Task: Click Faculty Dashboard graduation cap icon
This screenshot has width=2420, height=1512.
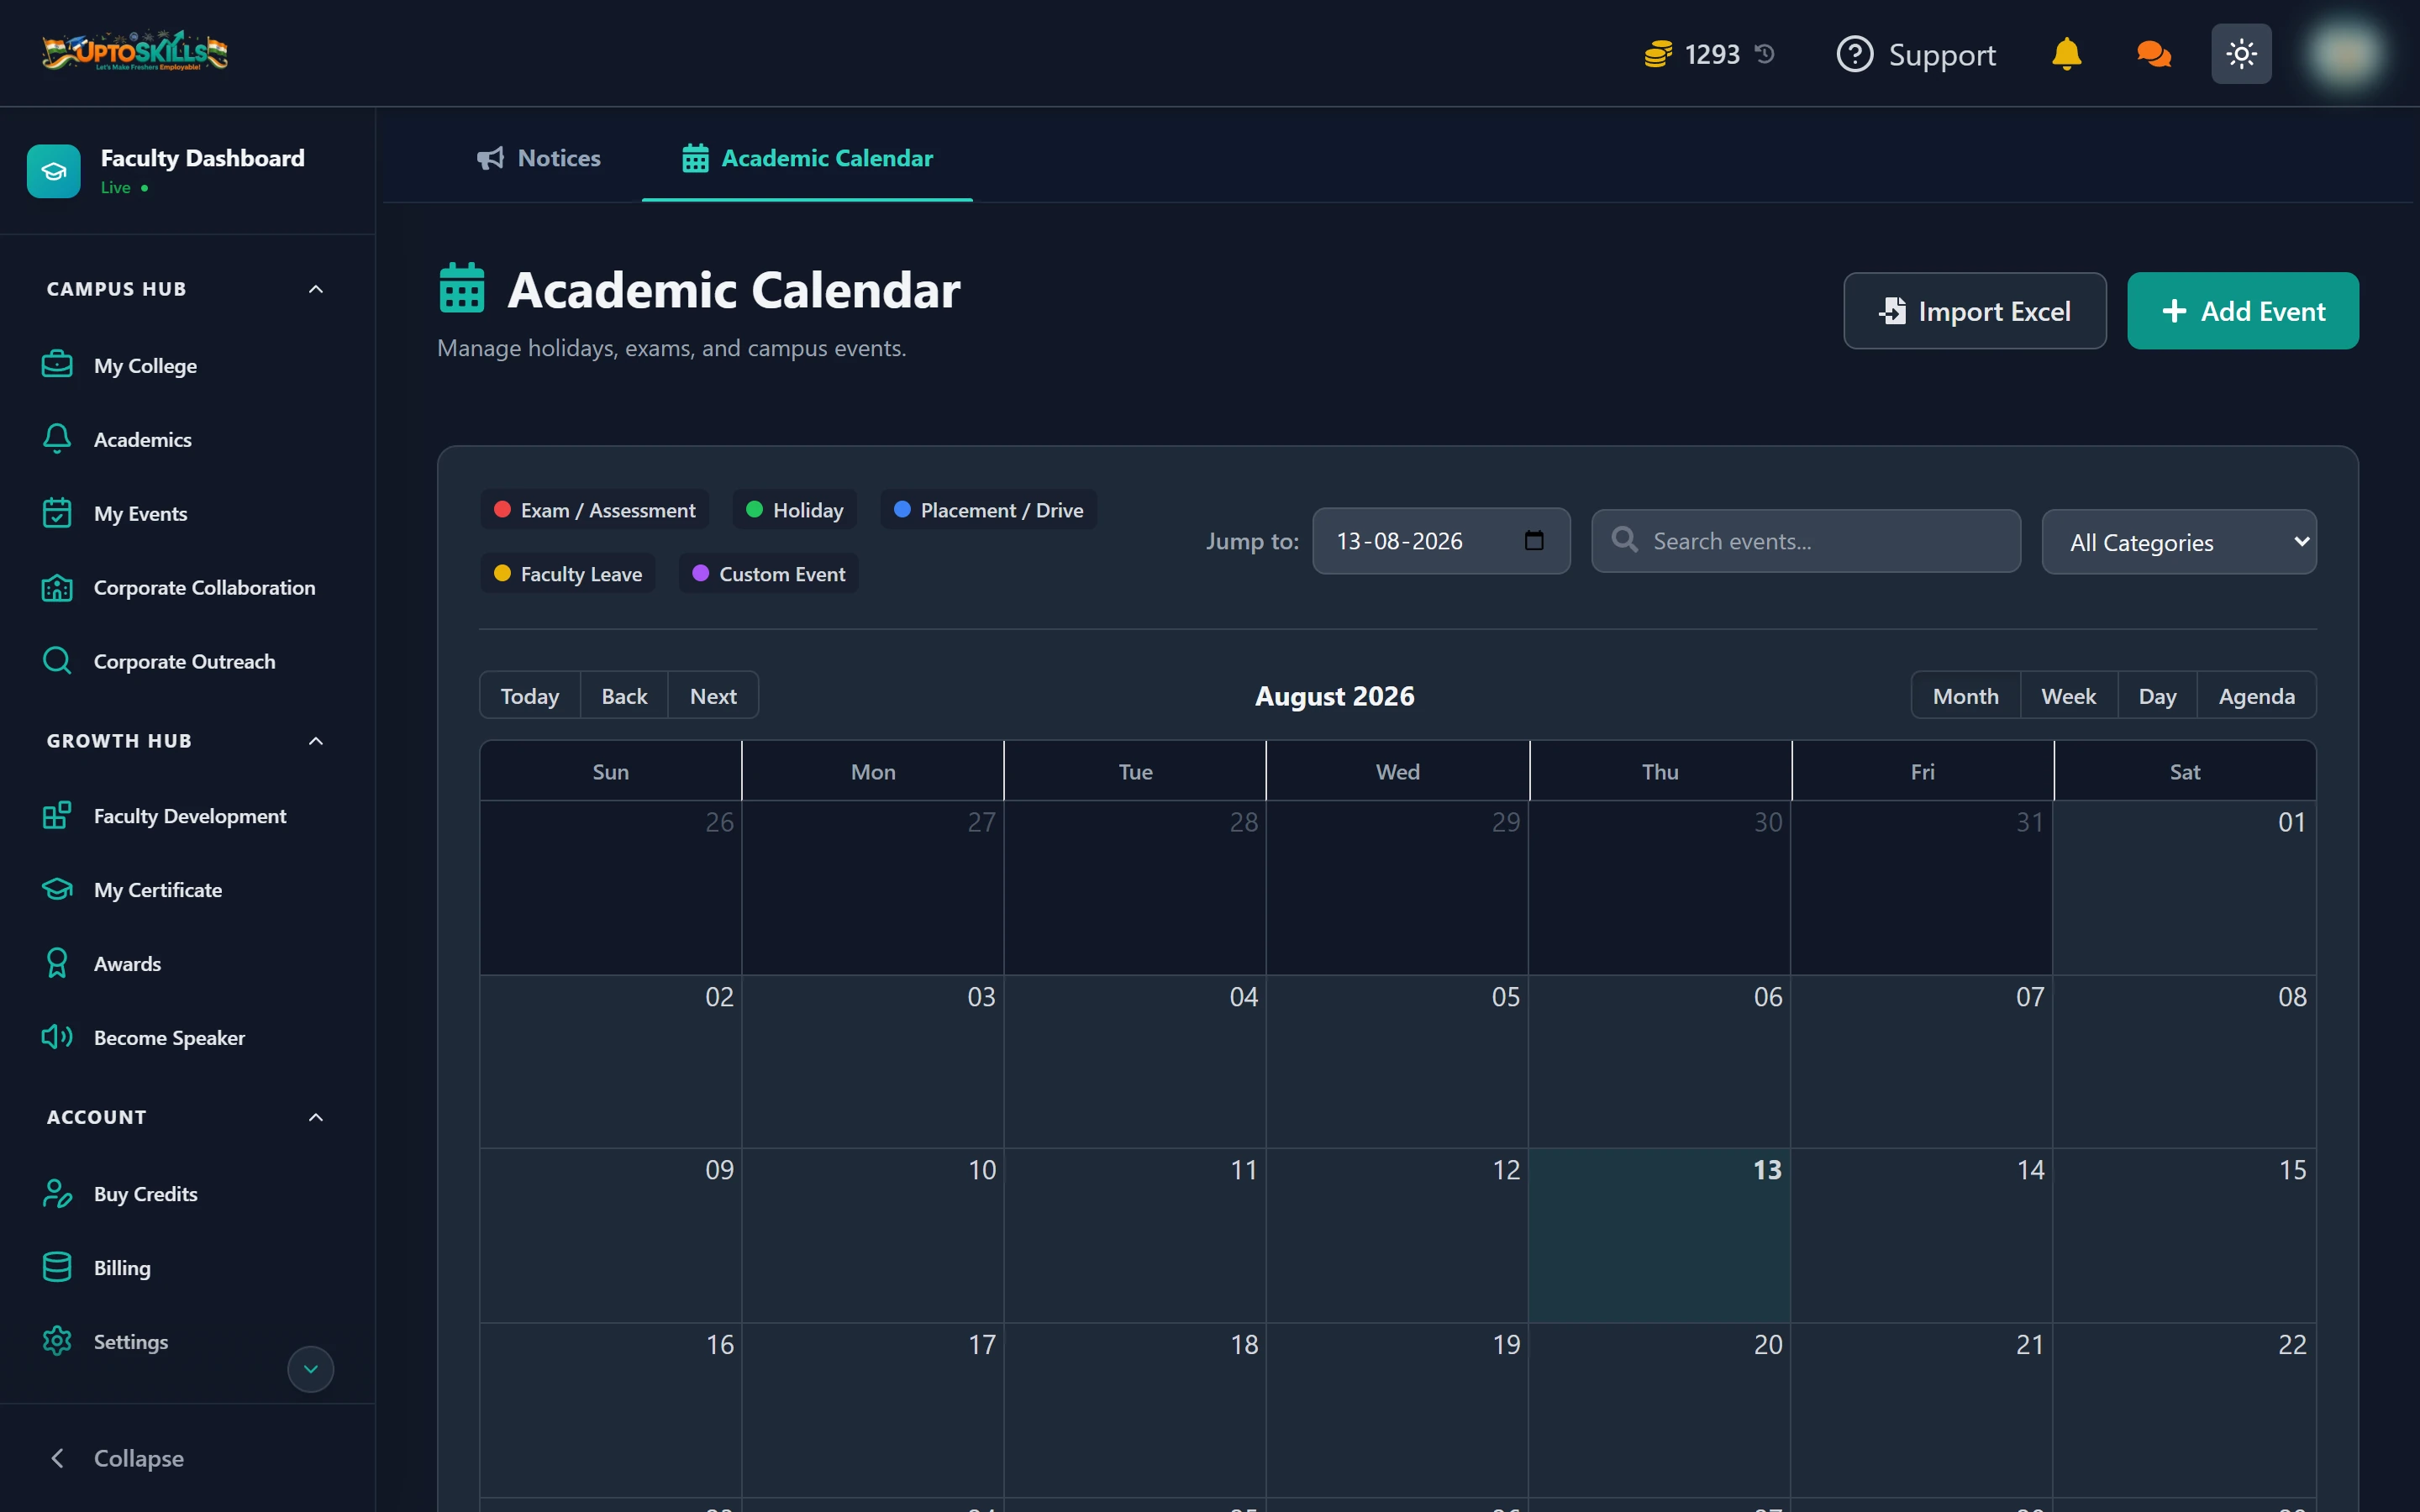Action: [x=54, y=171]
